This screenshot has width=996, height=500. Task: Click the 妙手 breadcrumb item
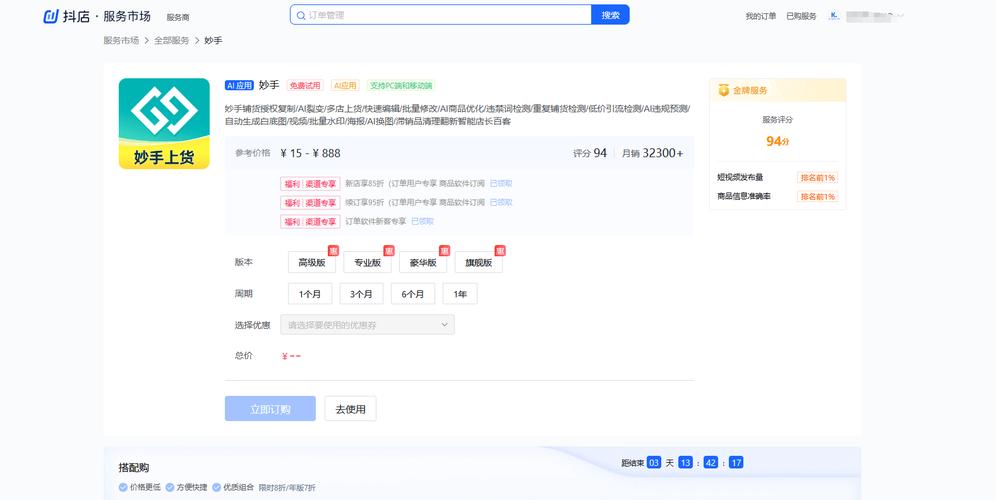tap(213, 40)
